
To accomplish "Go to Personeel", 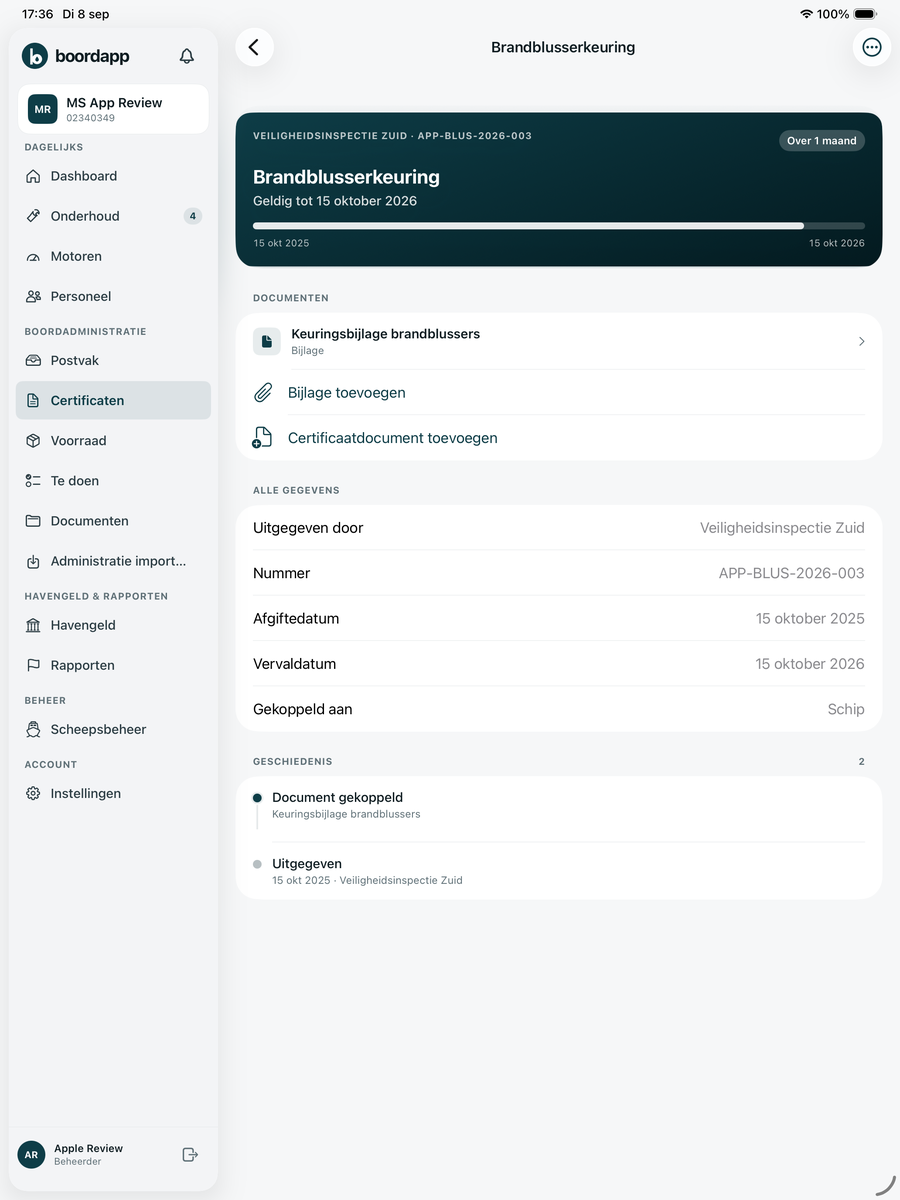I will click(x=113, y=296).
